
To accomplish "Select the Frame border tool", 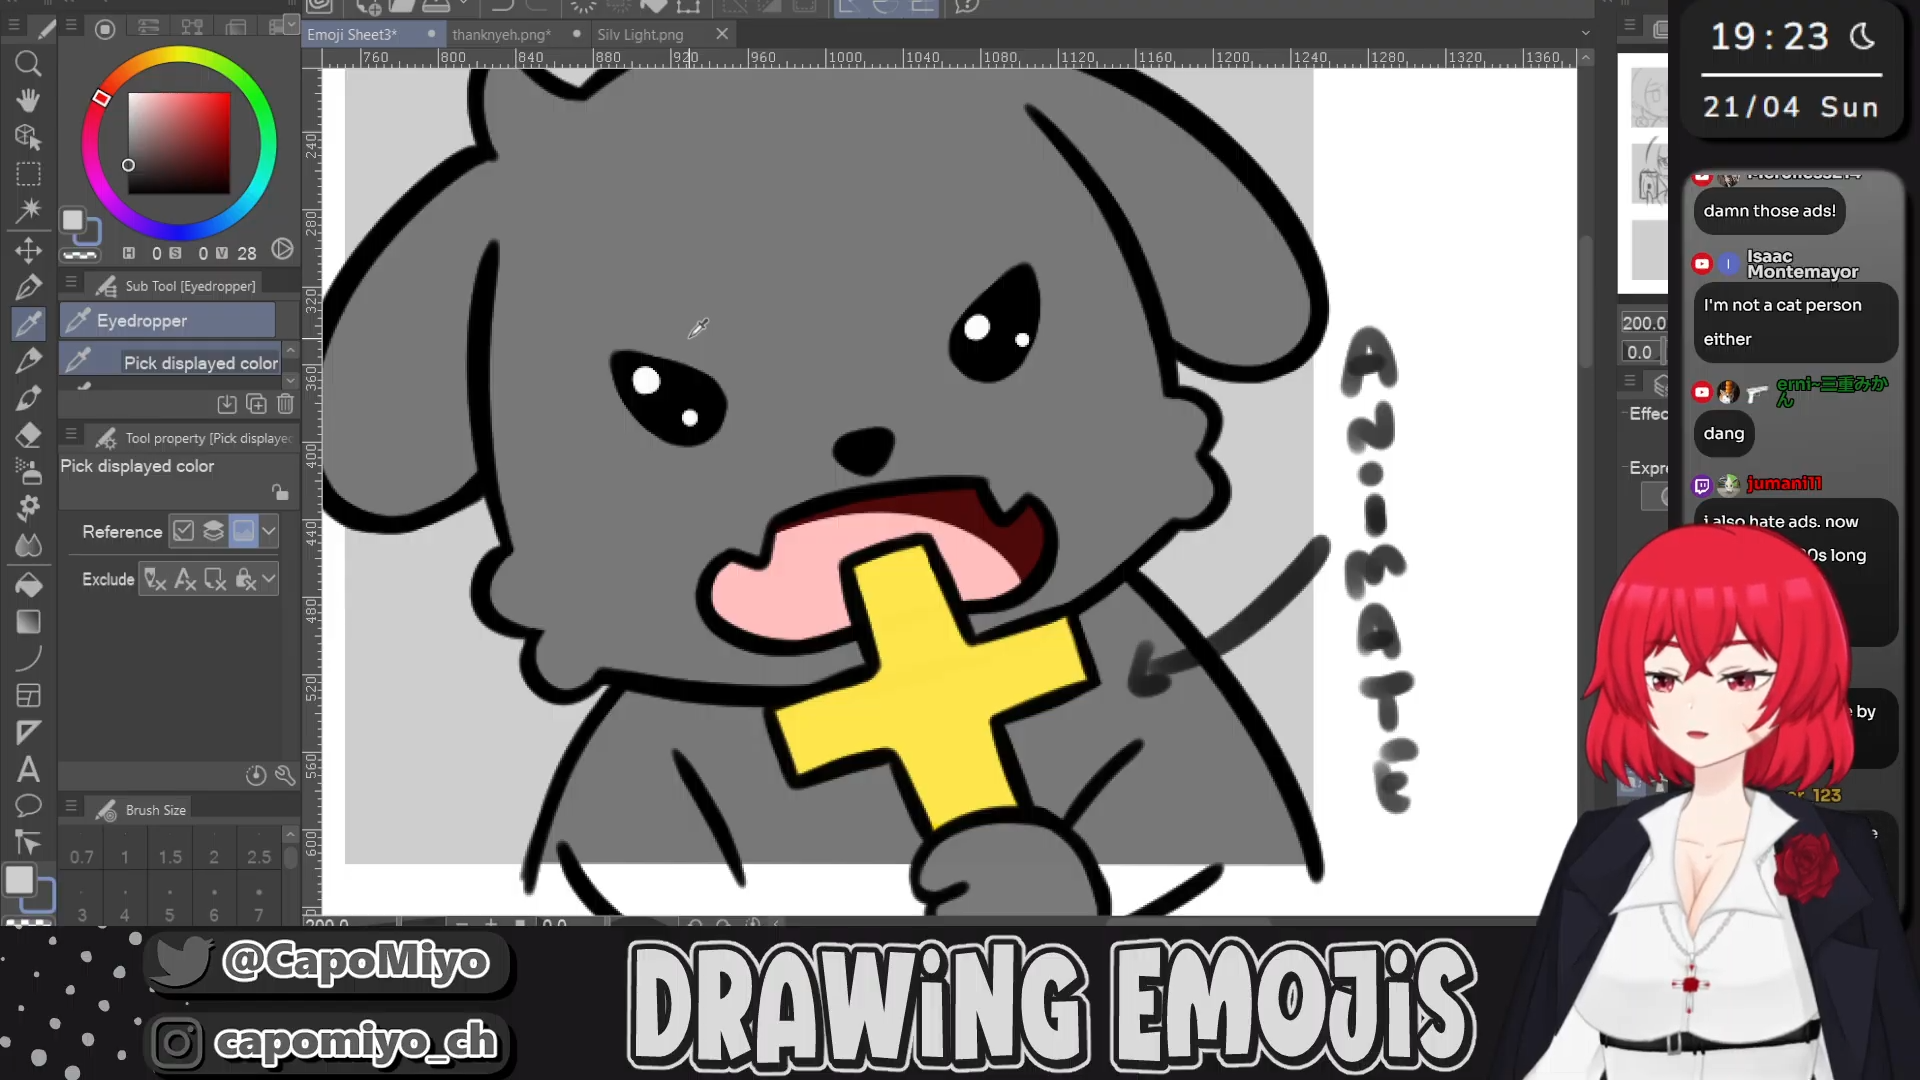I will (28, 695).
